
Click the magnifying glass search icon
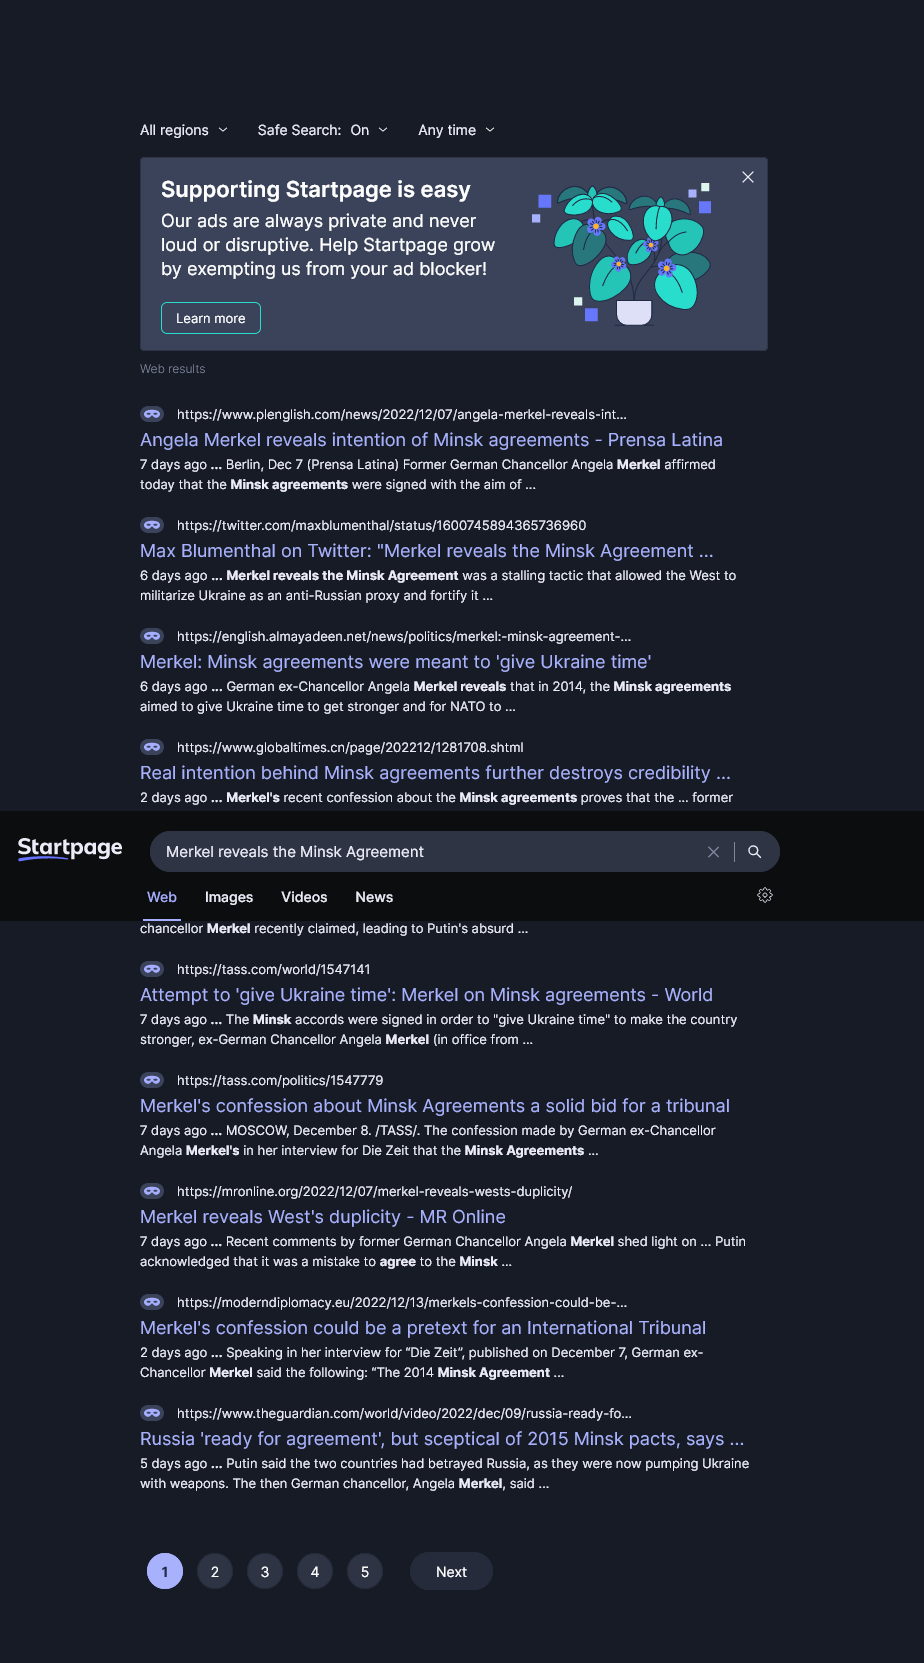tap(755, 852)
